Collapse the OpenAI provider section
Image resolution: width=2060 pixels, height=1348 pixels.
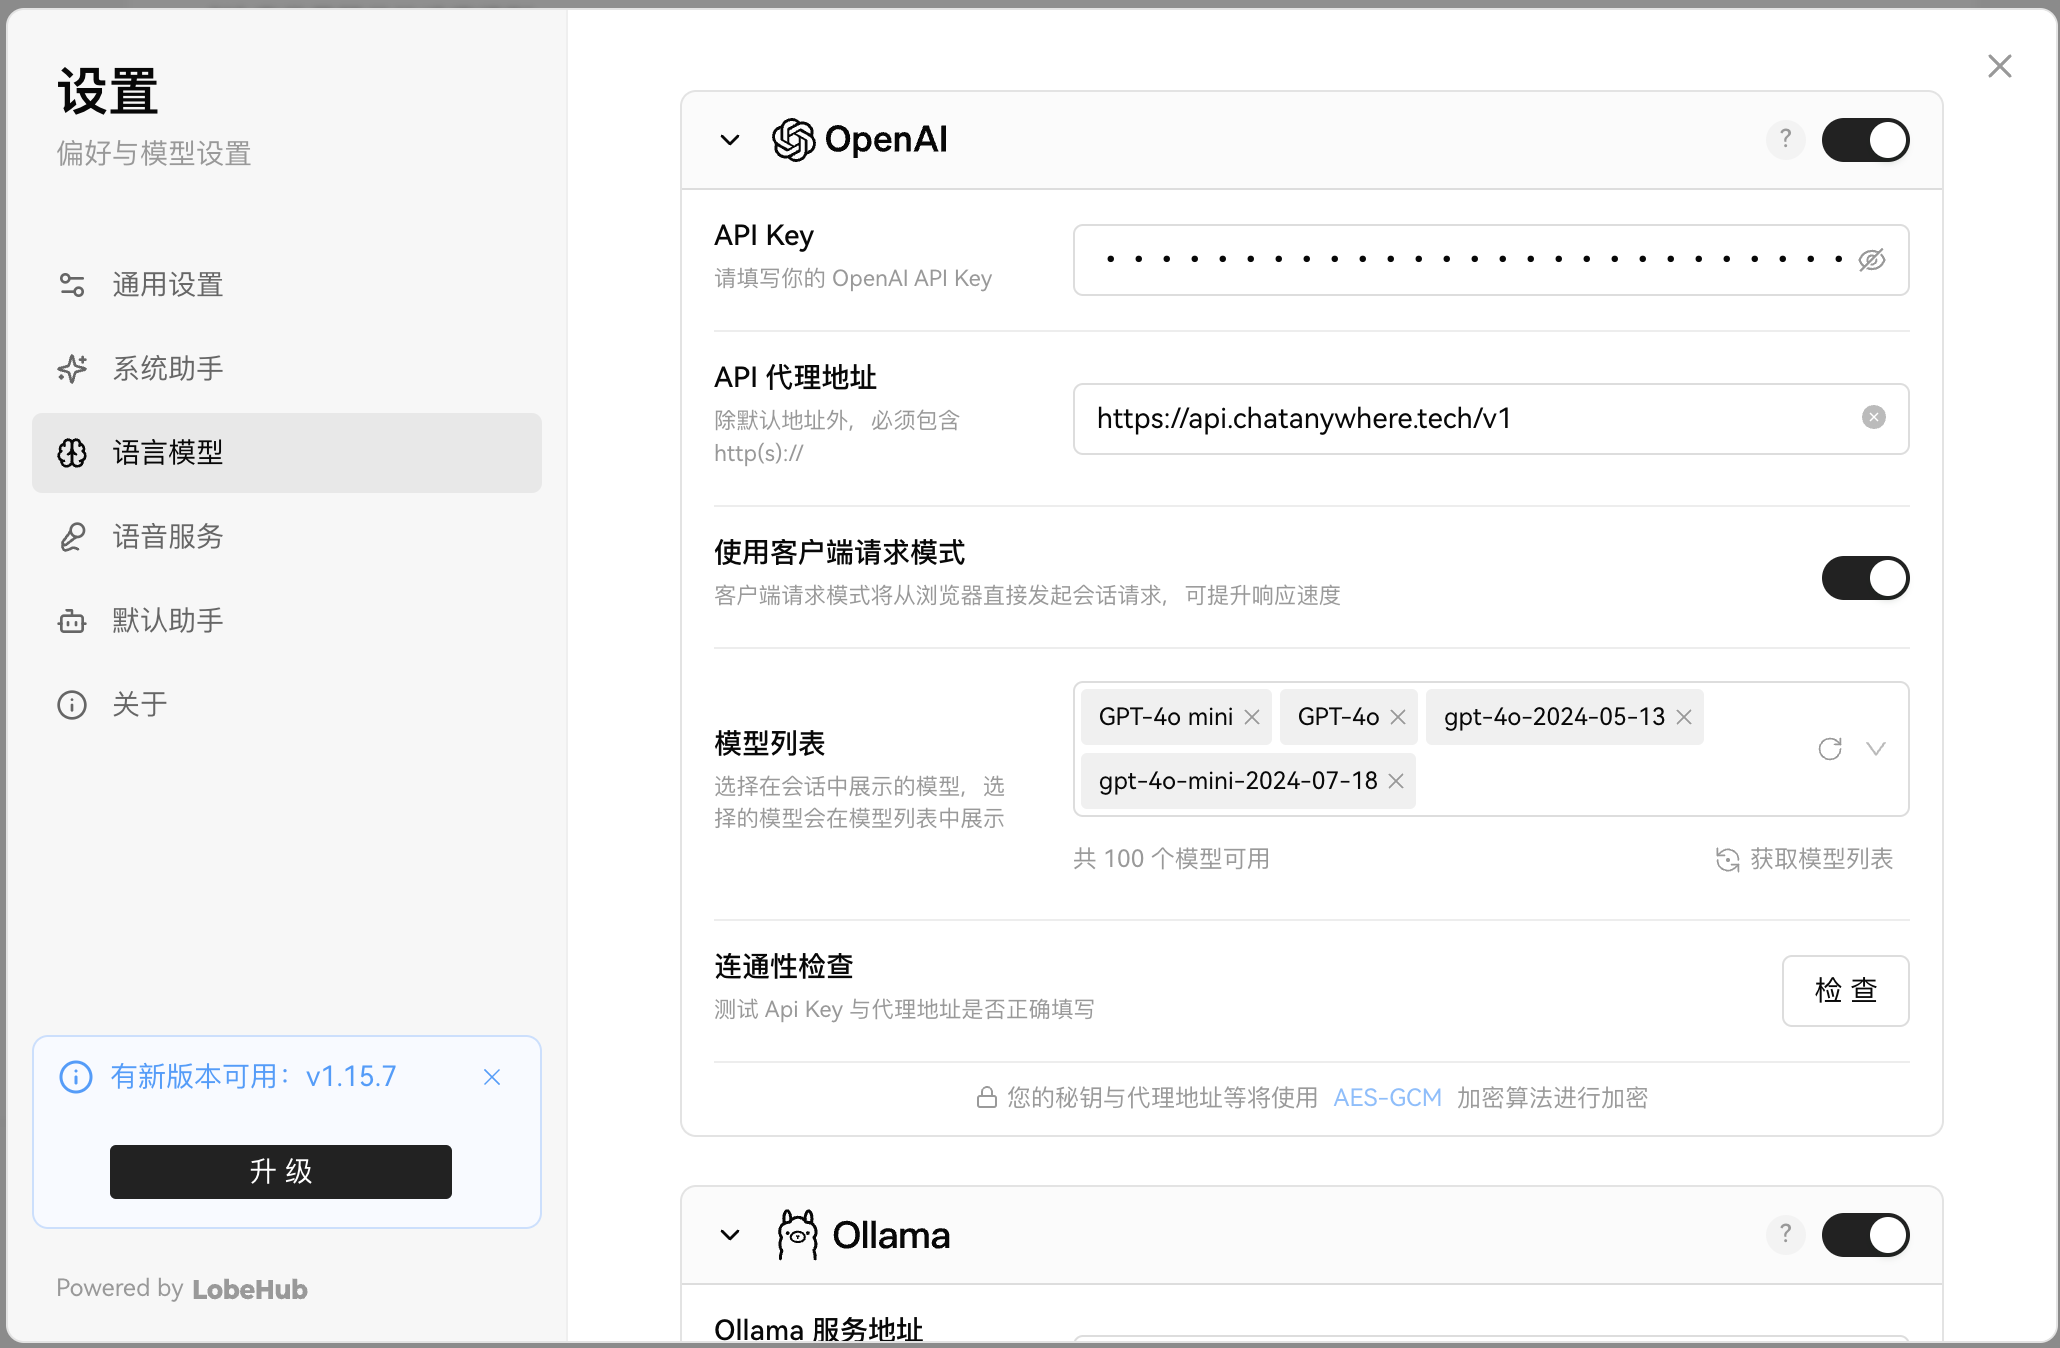tap(730, 140)
